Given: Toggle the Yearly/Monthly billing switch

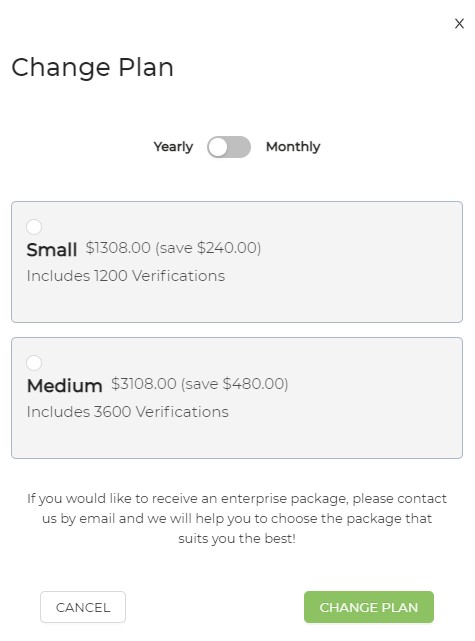Looking at the screenshot, I should (229, 147).
